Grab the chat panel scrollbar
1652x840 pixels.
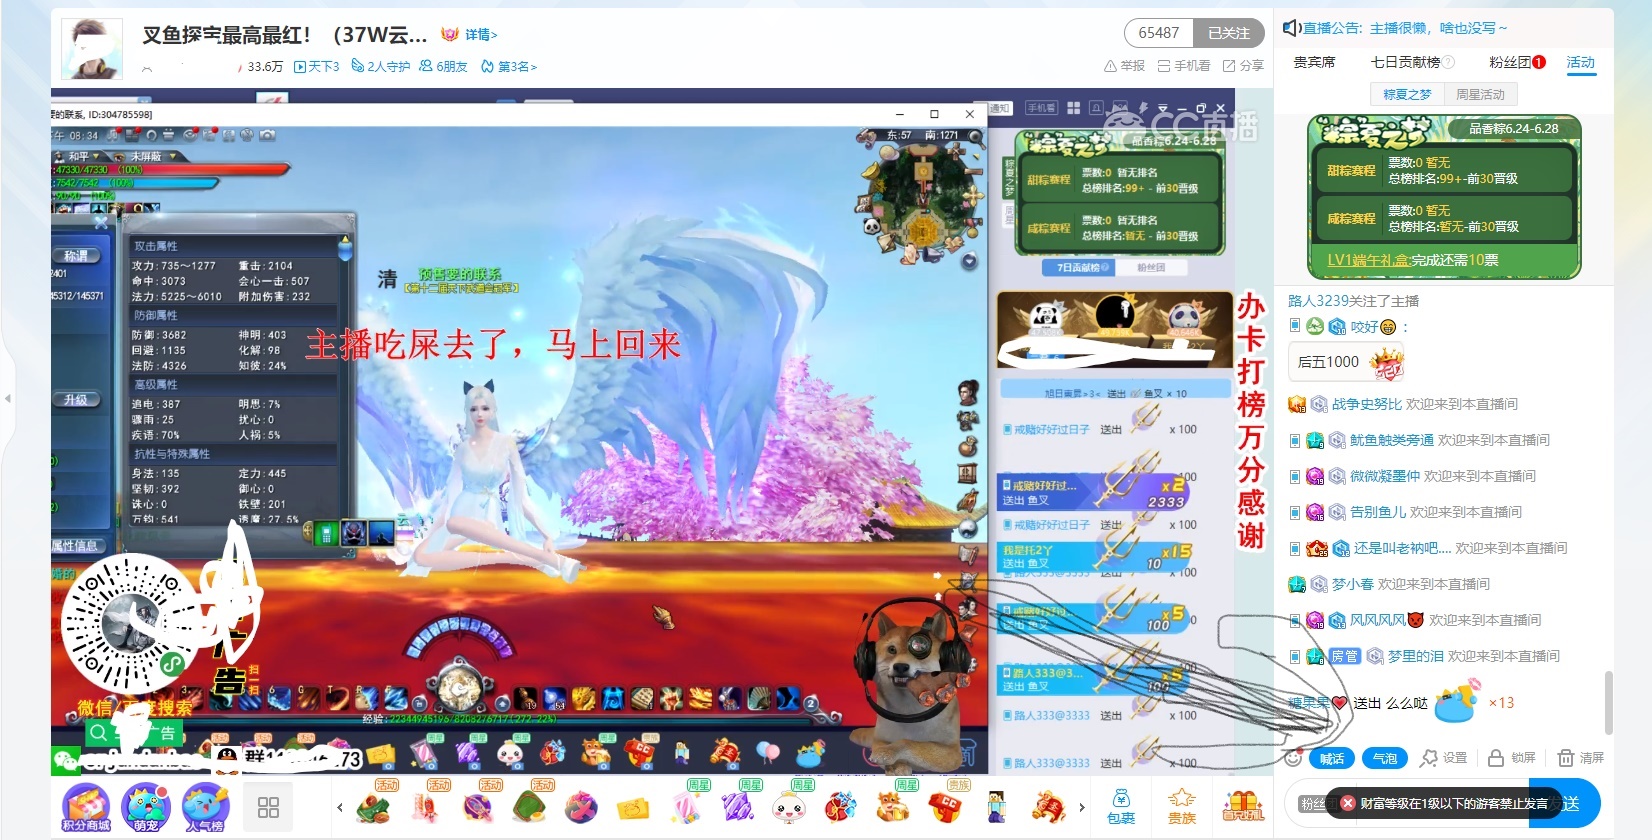click(1608, 703)
